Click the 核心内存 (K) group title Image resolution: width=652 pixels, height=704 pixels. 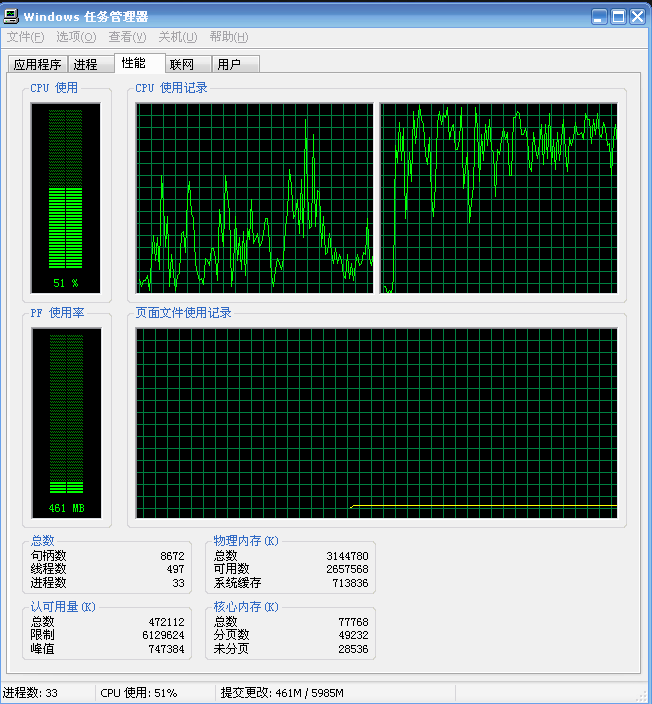point(246,607)
